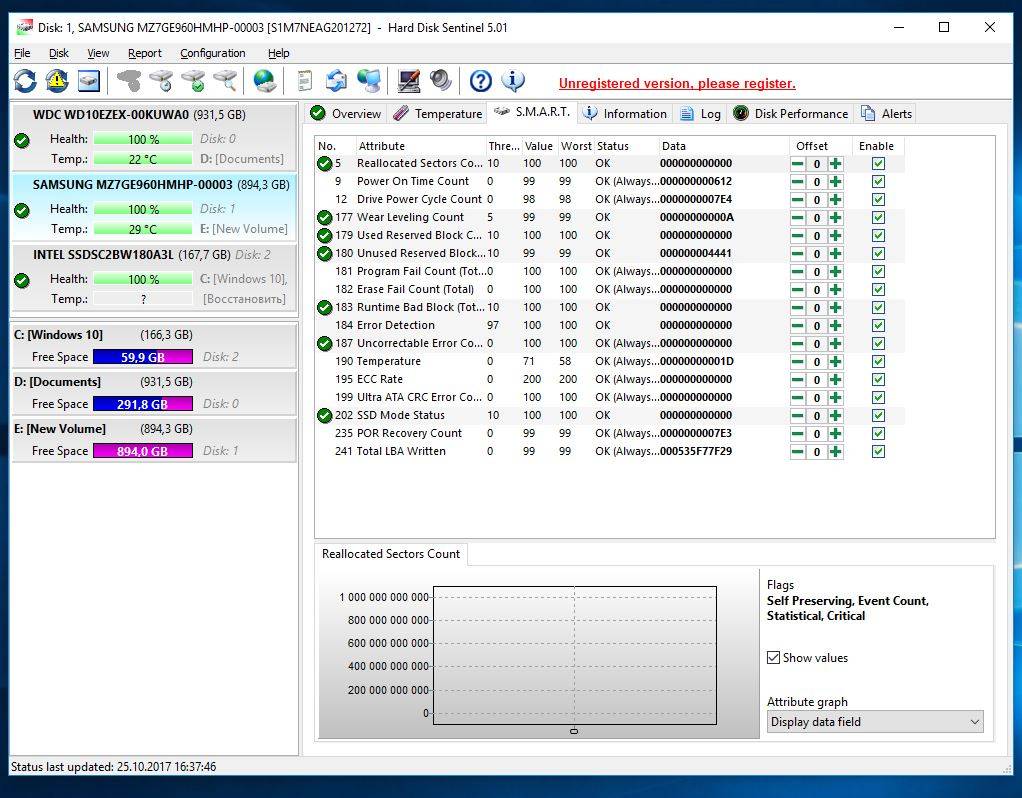1022x798 pixels.
Task: Switch to the Temperature tab
Action: 438,113
